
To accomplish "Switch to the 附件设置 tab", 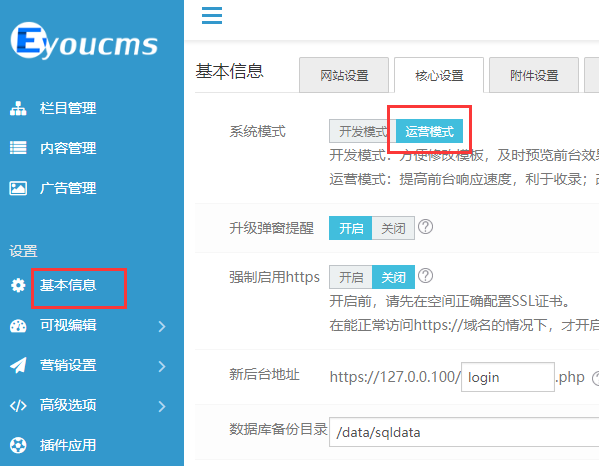I will [x=534, y=75].
